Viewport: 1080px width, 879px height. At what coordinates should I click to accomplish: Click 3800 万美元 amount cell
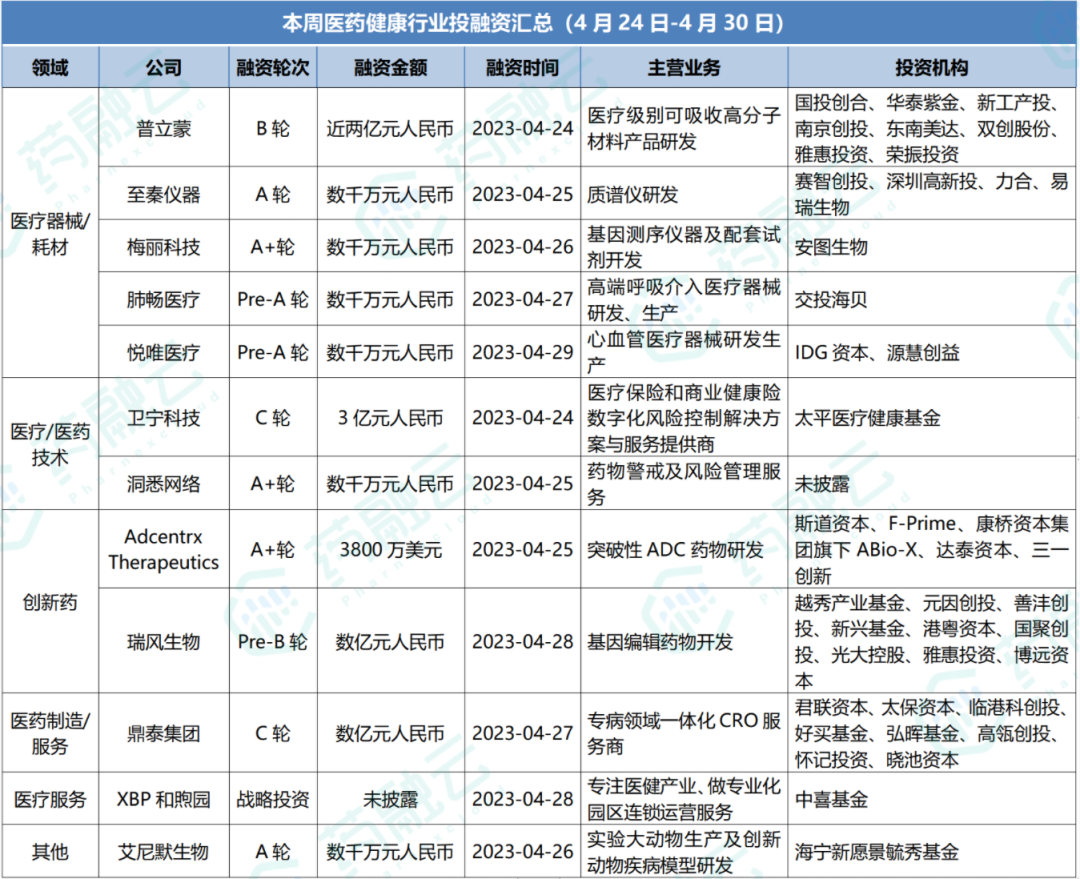(391, 549)
